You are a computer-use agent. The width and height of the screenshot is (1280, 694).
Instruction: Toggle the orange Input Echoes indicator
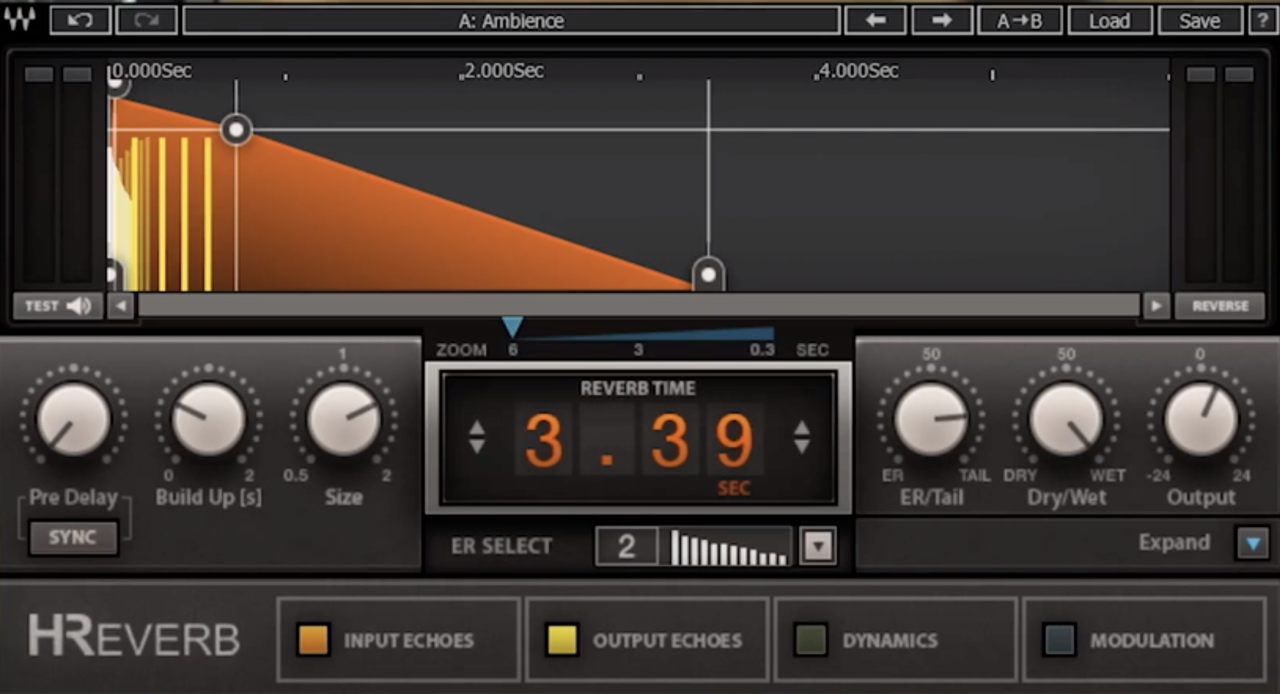point(313,640)
